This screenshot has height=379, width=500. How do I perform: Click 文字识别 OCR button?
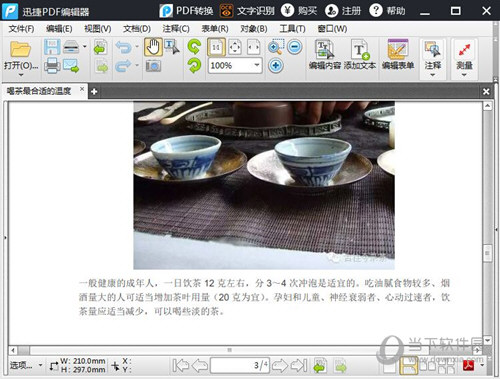(247, 11)
